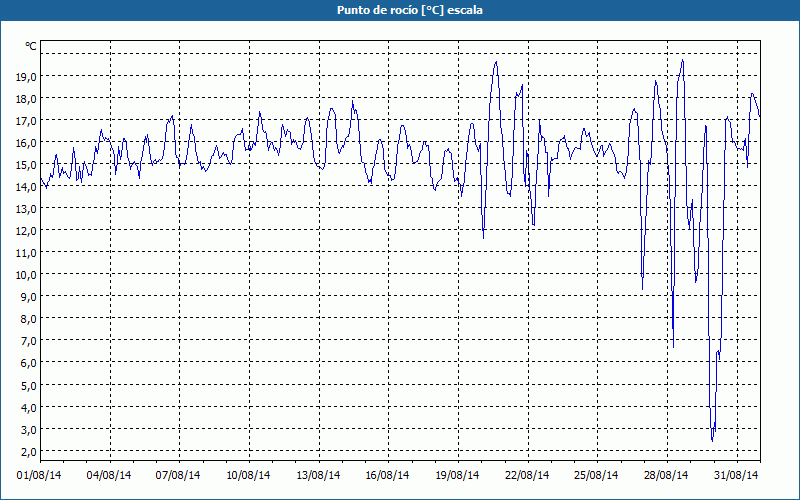The width and height of the screenshot is (800, 500).
Task: Click the 16,0 y-axis label
Action: click(x=26, y=143)
